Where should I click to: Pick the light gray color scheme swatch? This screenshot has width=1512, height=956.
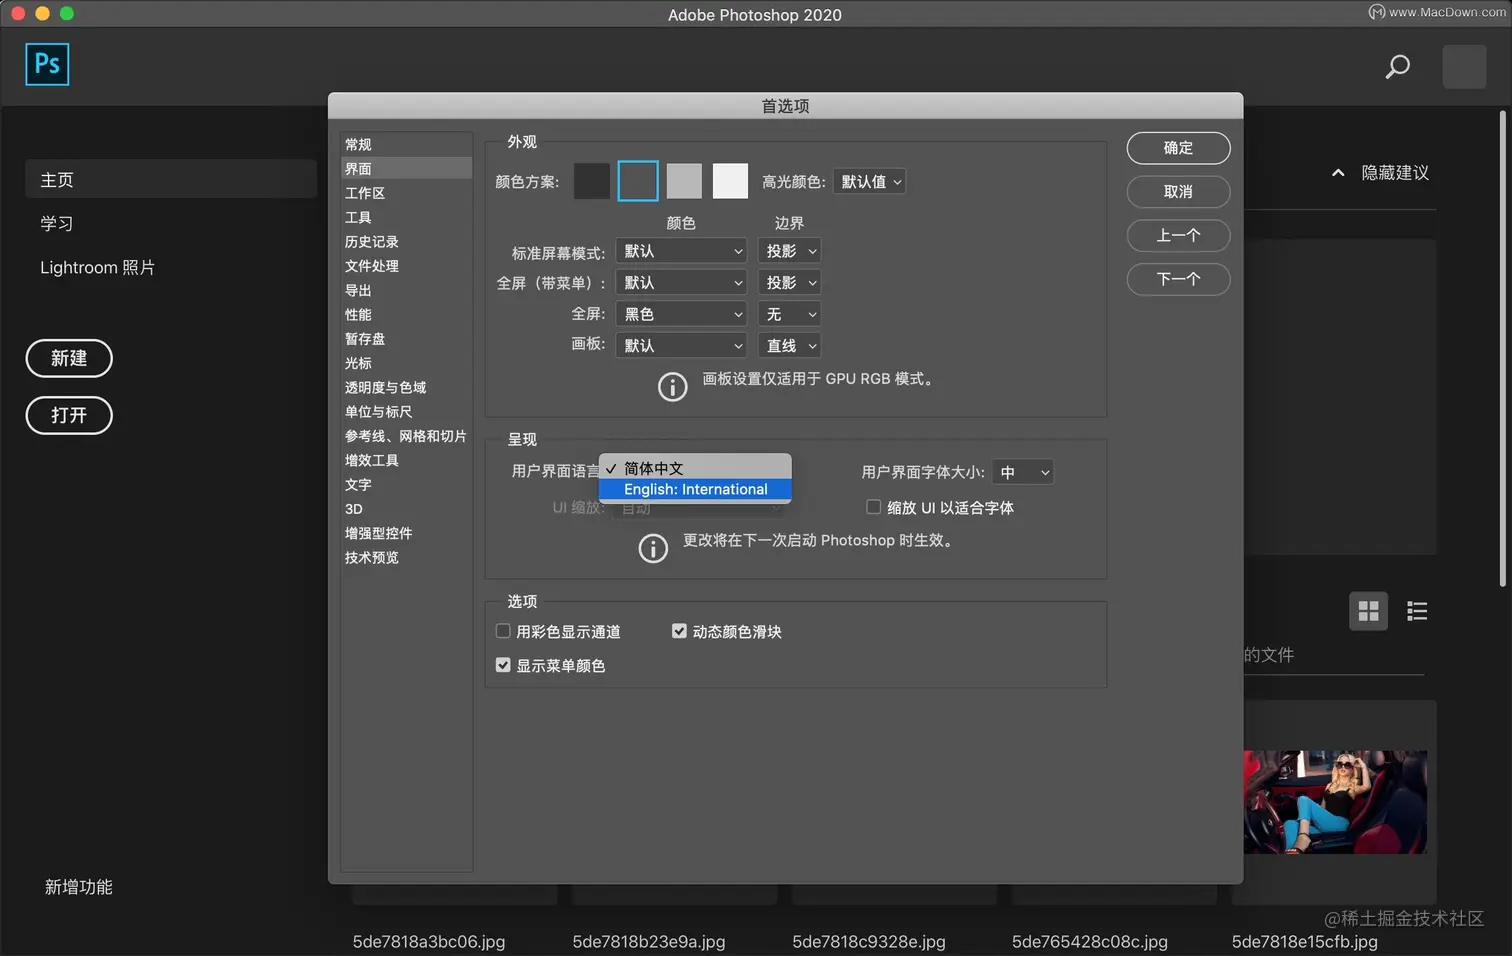click(684, 181)
